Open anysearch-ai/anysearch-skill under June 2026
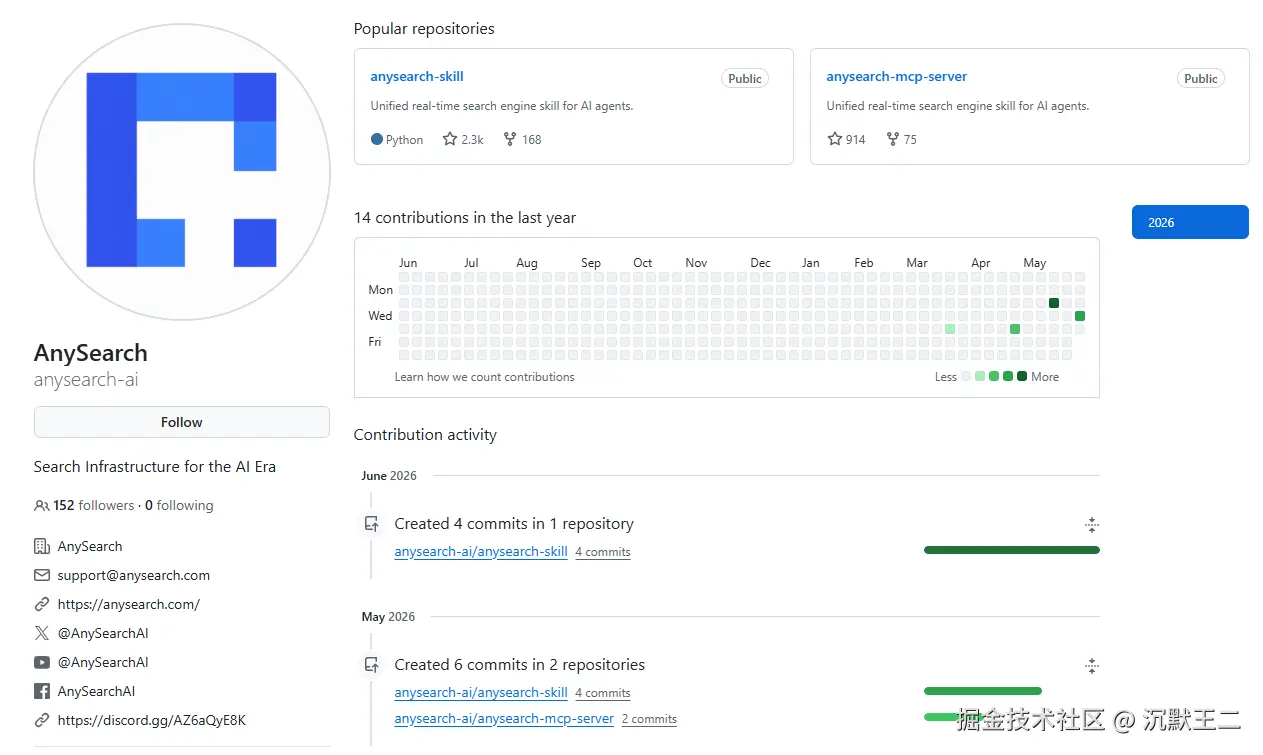Image resolution: width=1263 pixels, height=755 pixels. 481,552
